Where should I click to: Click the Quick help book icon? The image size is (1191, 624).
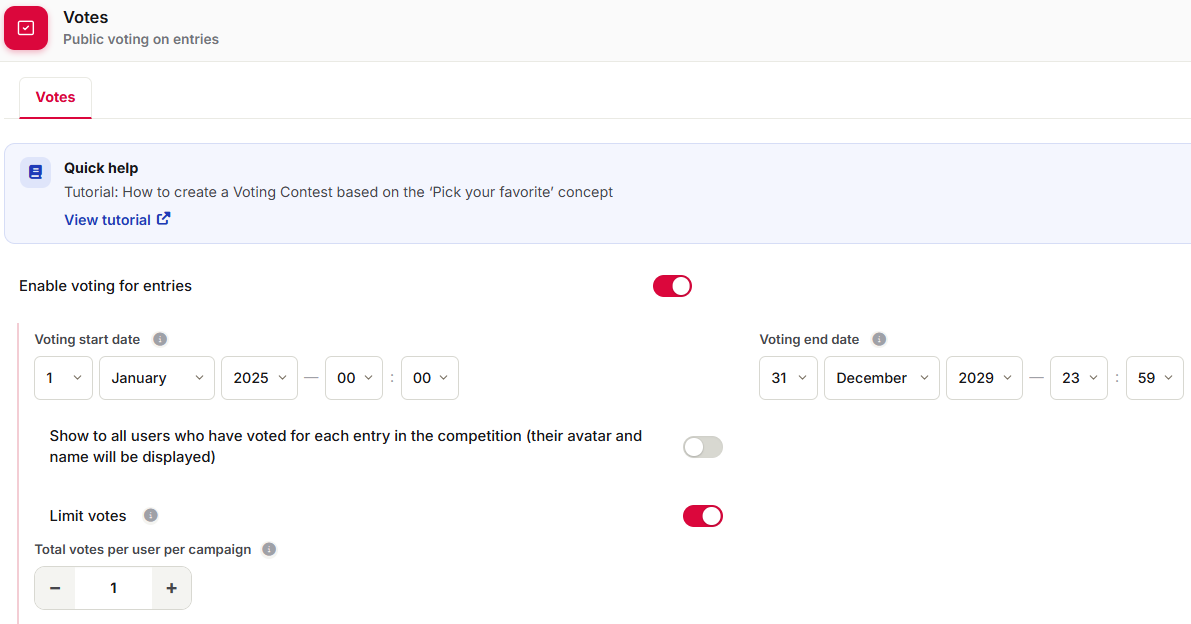[x=35, y=172]
